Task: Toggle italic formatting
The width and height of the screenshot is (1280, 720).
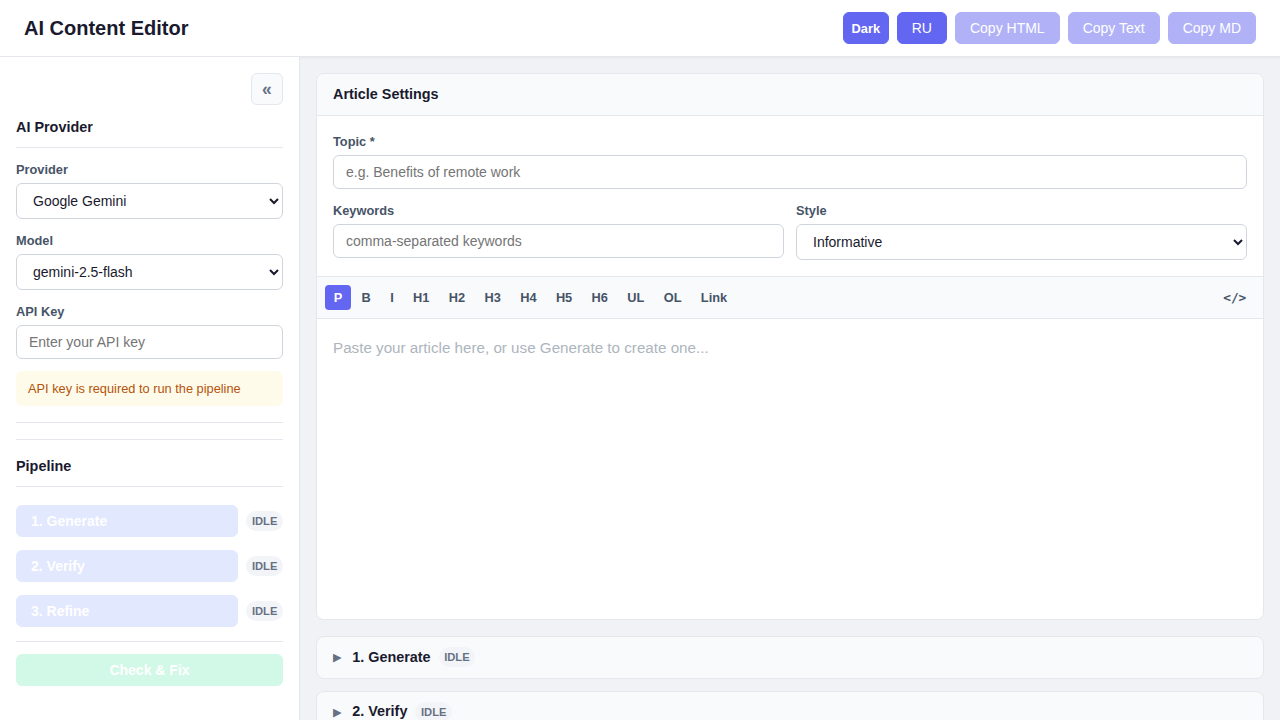Action: tap(391, 297)
